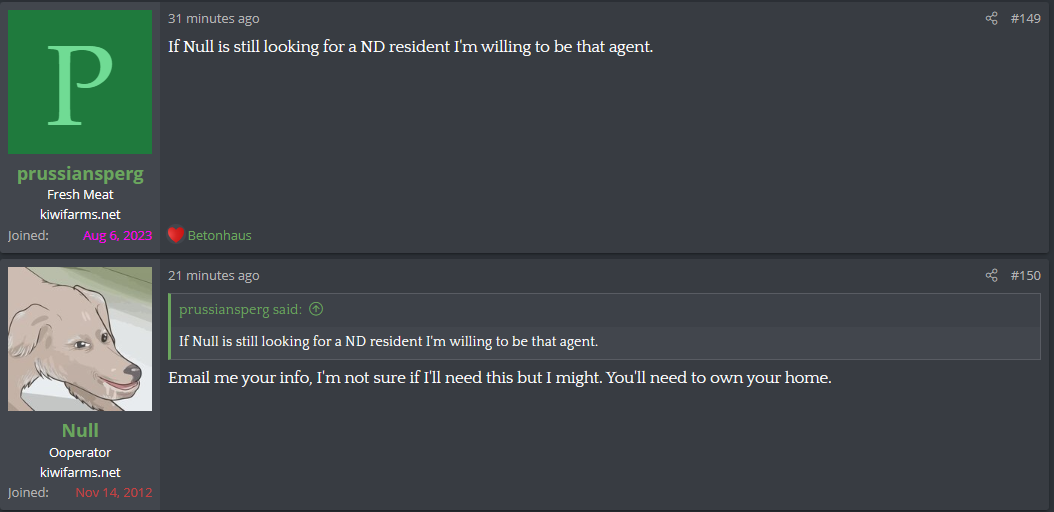Screen dimensions: 1054x512
Task: Click kiwifarms.net under prussiansperg
Action: coord(80,214)
